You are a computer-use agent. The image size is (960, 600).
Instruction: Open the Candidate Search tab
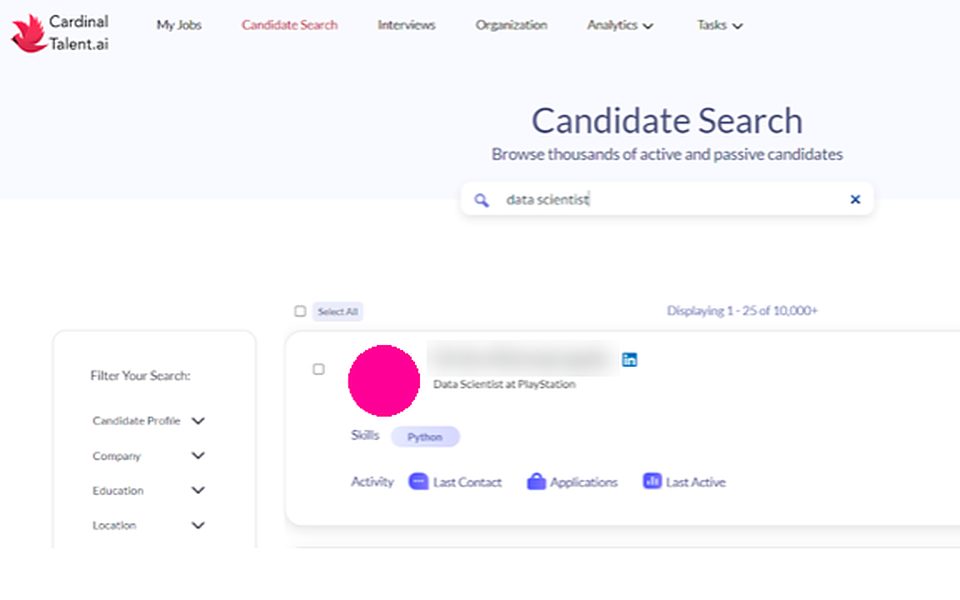[x=290, y=25]
